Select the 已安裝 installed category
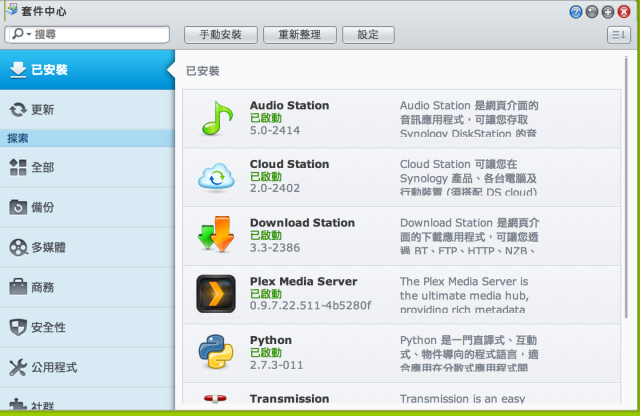This screenshot has height=416, width=640. pyautogui.click(x=87, y=70)
